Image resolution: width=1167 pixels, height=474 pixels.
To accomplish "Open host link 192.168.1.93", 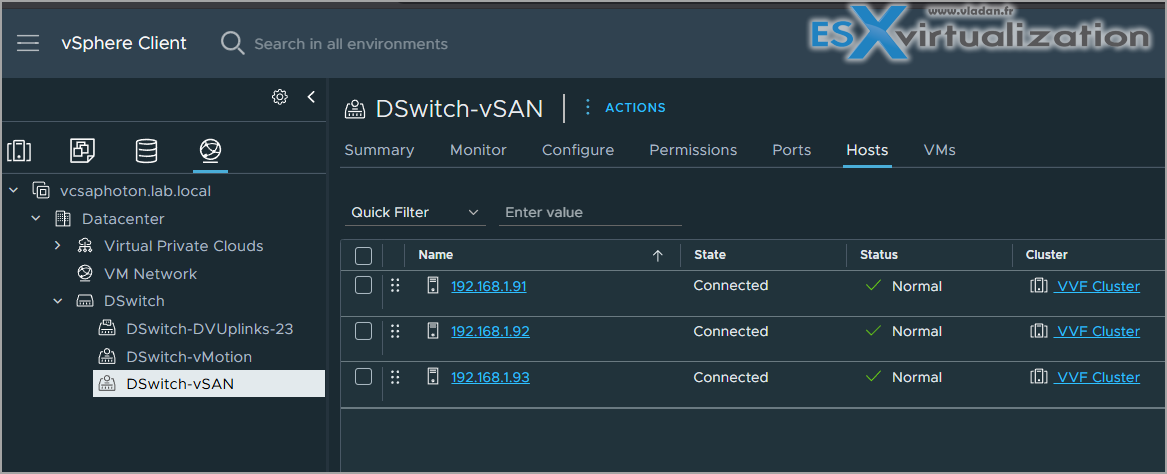I will [490, 378].
